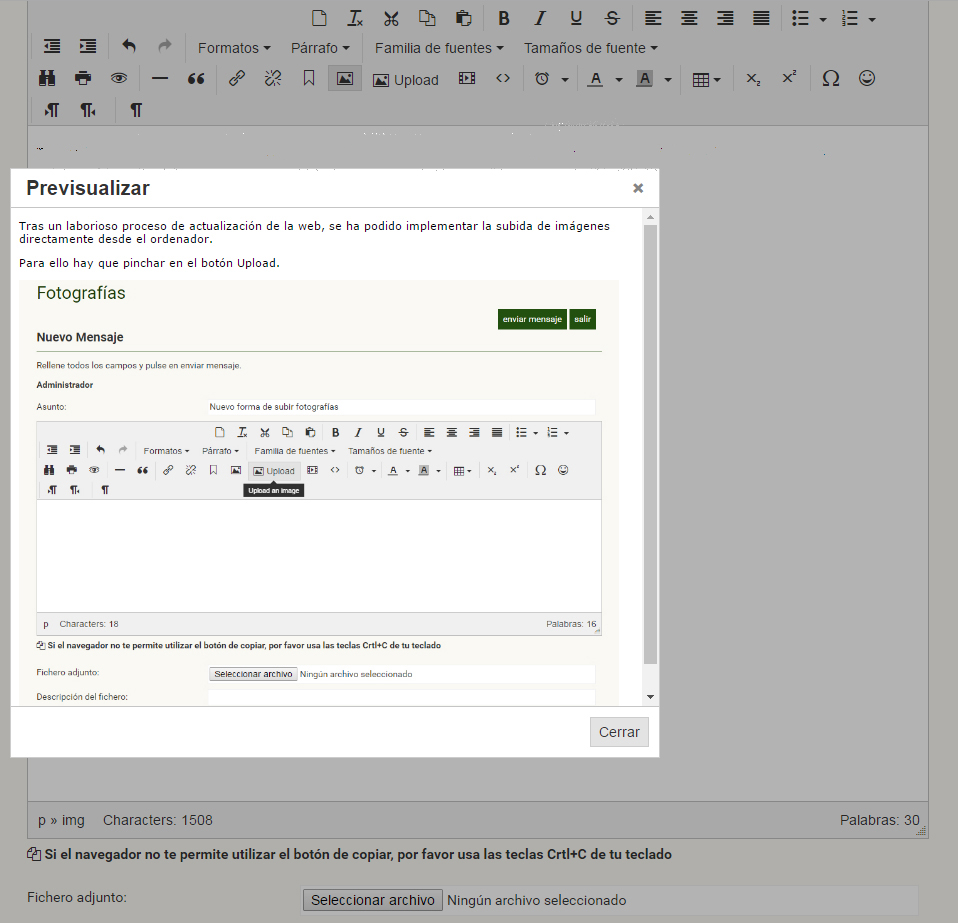Screen dimensions: 958x923
Task: Undo the last action
Action: coord(128,46)
